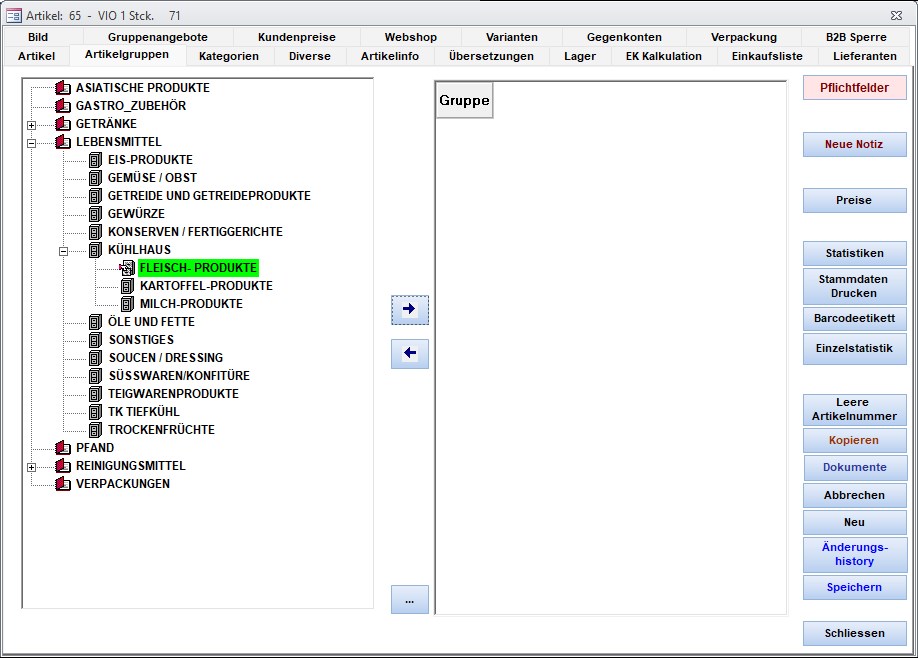The height and width of the screenshot is (658, 918).
Task: Click the icon beside FLEISCH- PRODUKTE
Action: [x=127, y=268]
